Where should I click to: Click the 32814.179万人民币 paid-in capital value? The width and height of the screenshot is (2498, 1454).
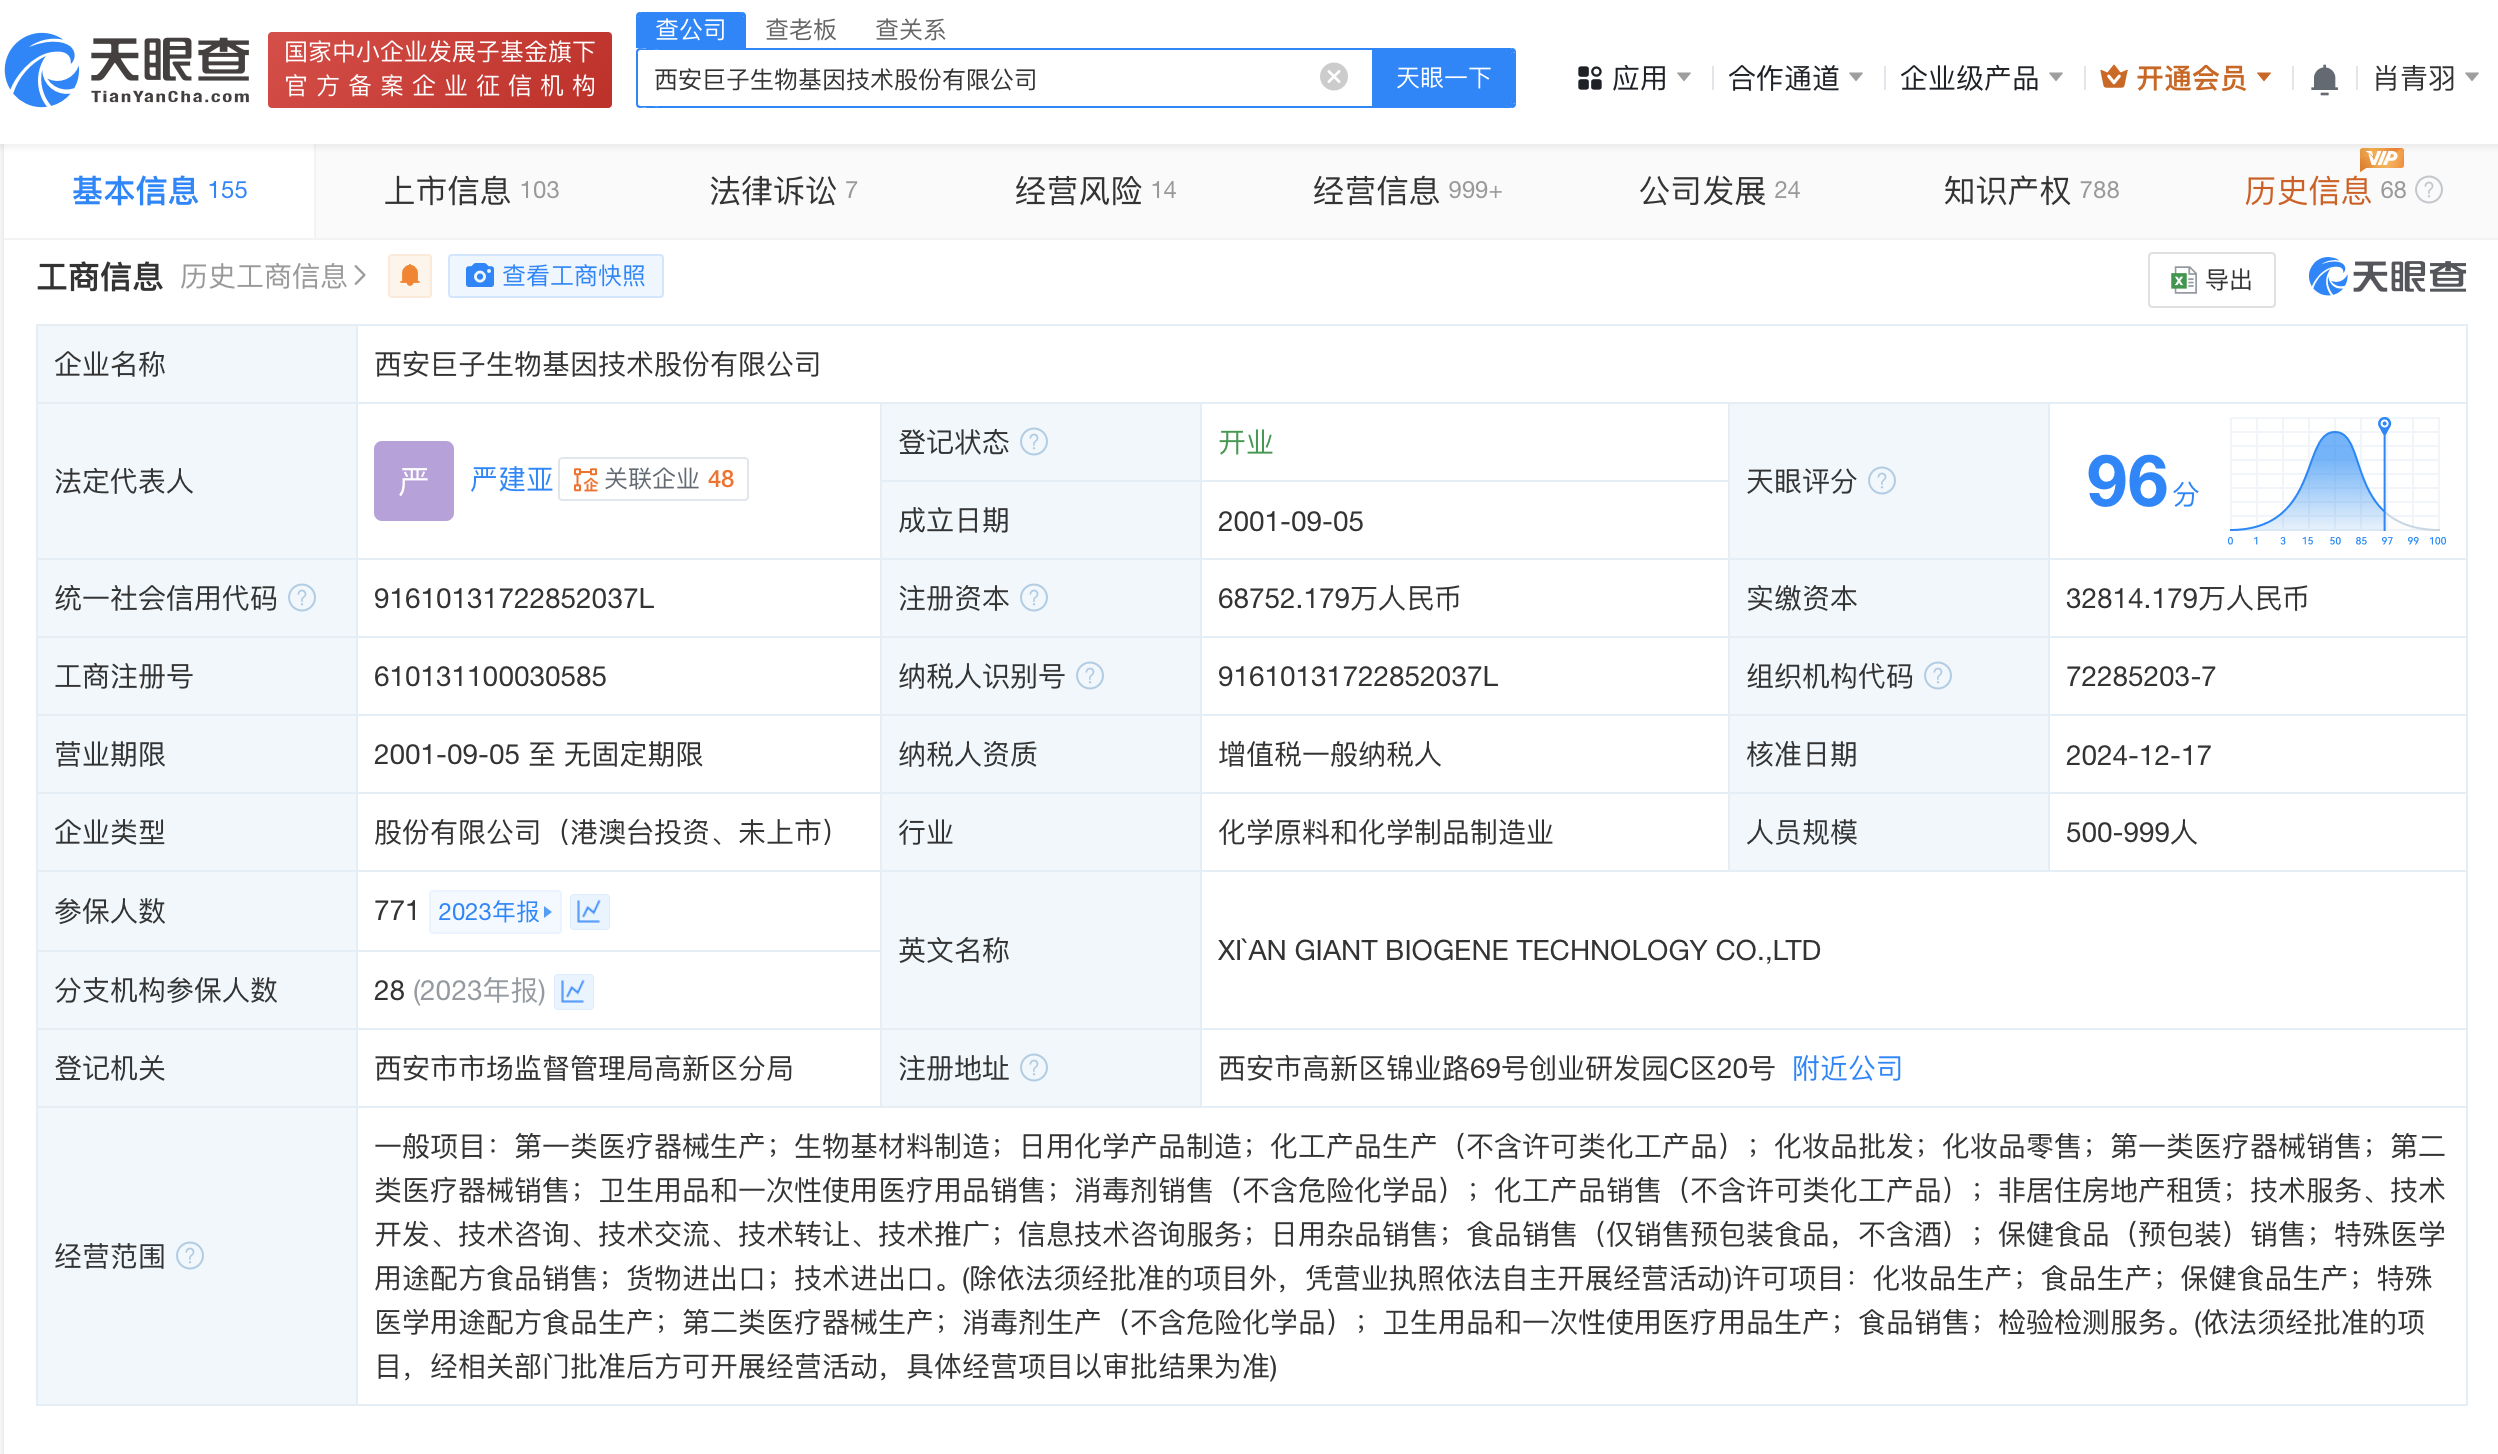click(2187, 598)
